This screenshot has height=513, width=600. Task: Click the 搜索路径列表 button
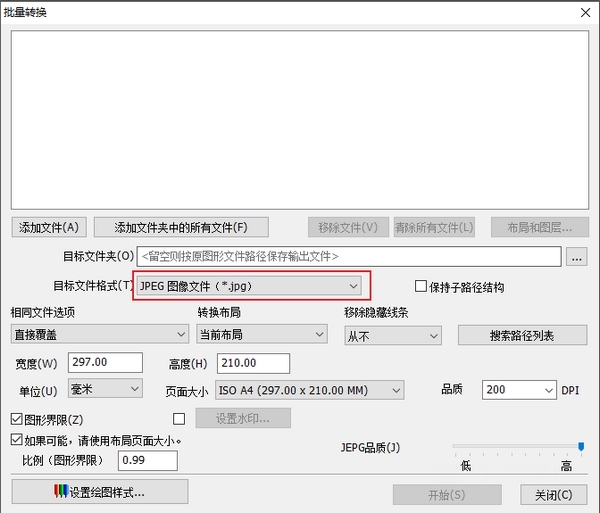coord(522,335)
